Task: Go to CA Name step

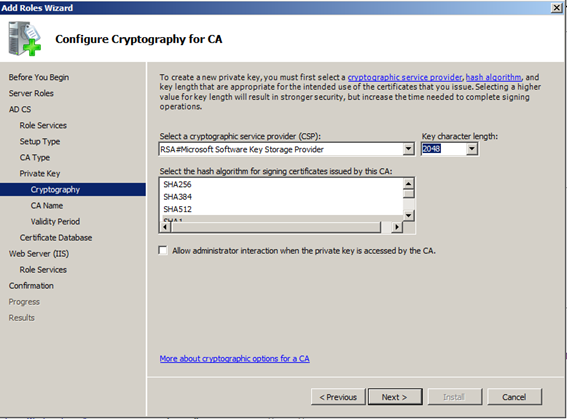Action: click(x=47, y=205)
